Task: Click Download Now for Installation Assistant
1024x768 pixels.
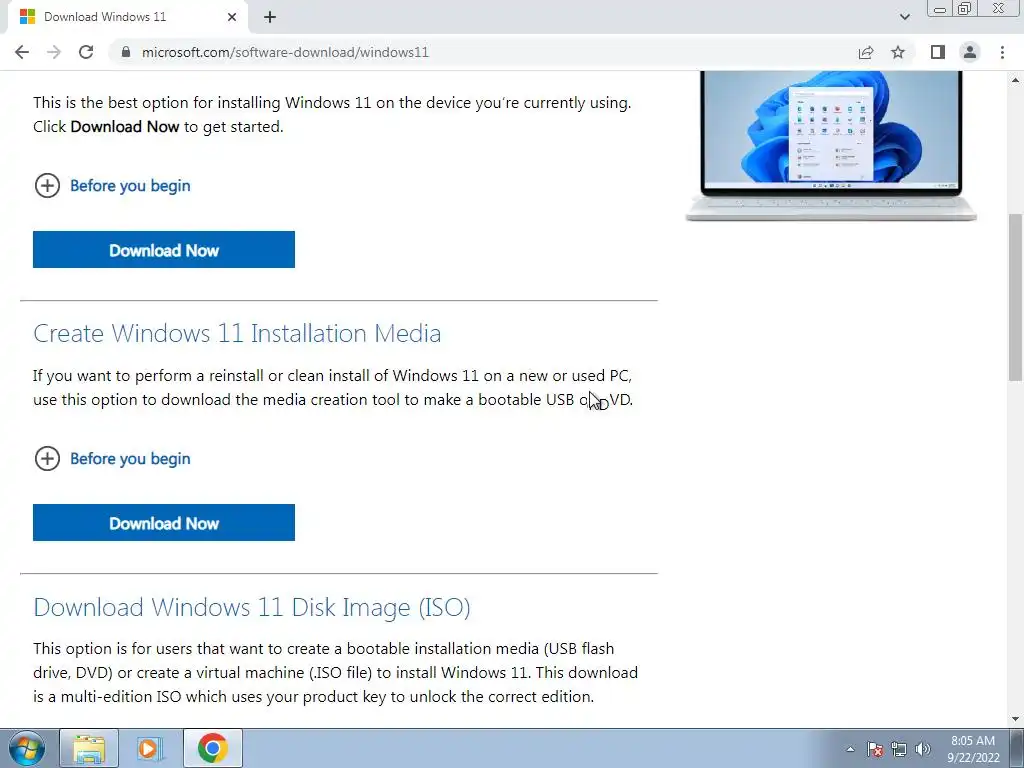Action: click(164, 249)
